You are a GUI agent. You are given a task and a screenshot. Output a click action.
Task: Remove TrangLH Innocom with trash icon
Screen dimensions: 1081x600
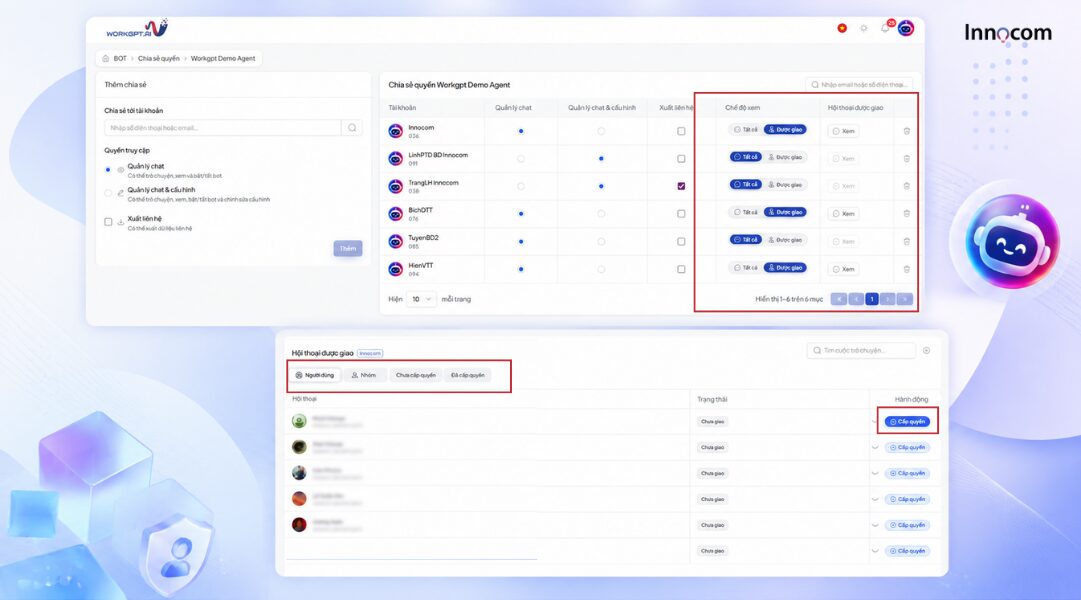(907, 186)
